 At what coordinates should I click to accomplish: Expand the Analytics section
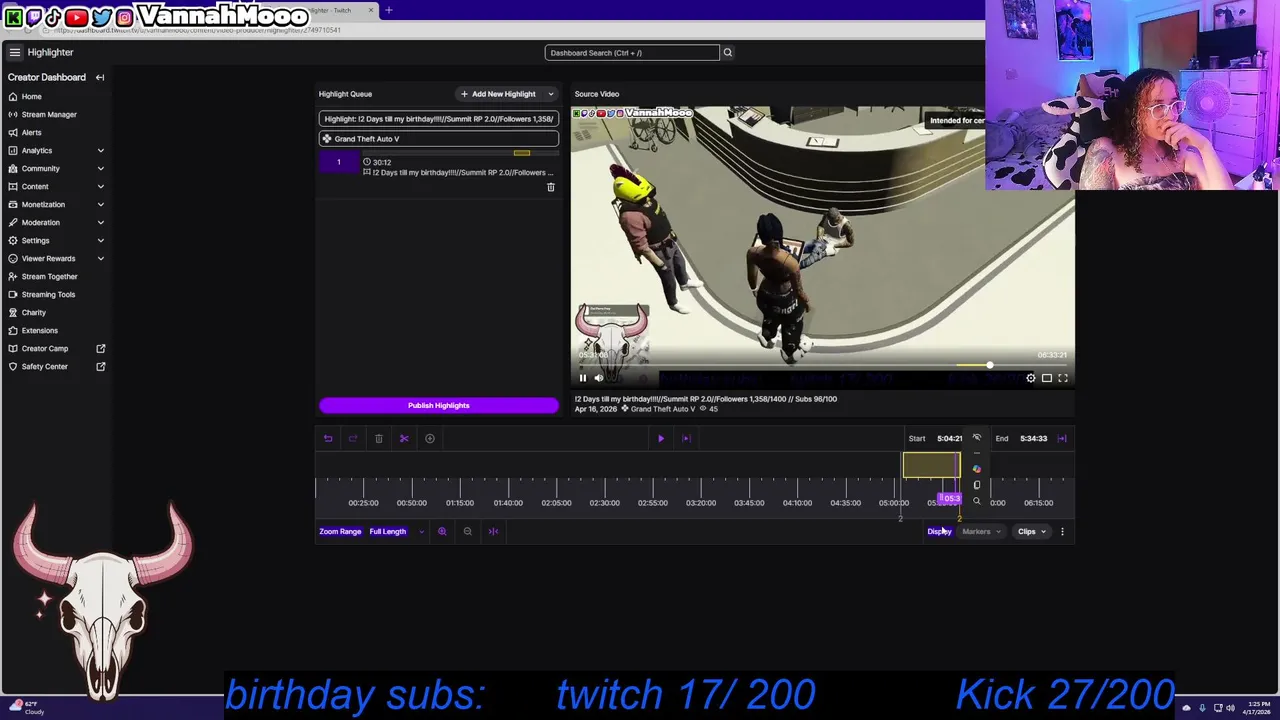coord(56,150)
